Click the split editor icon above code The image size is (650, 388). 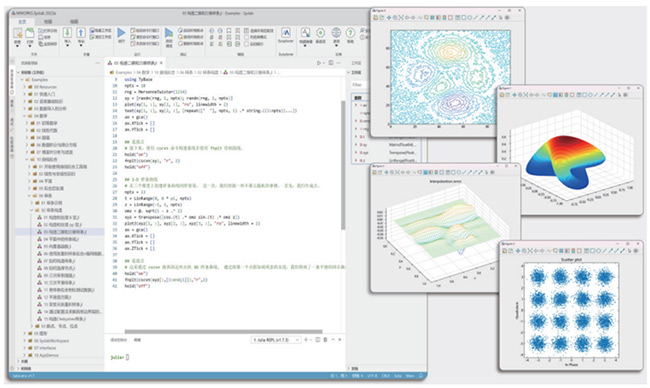point(331,63)
